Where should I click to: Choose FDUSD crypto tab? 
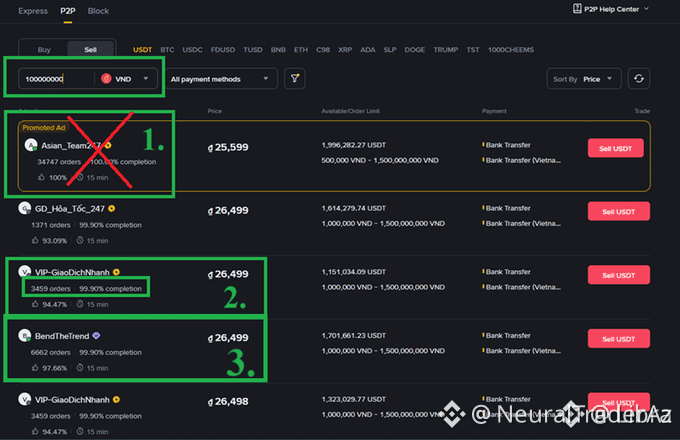coord(222,49)
